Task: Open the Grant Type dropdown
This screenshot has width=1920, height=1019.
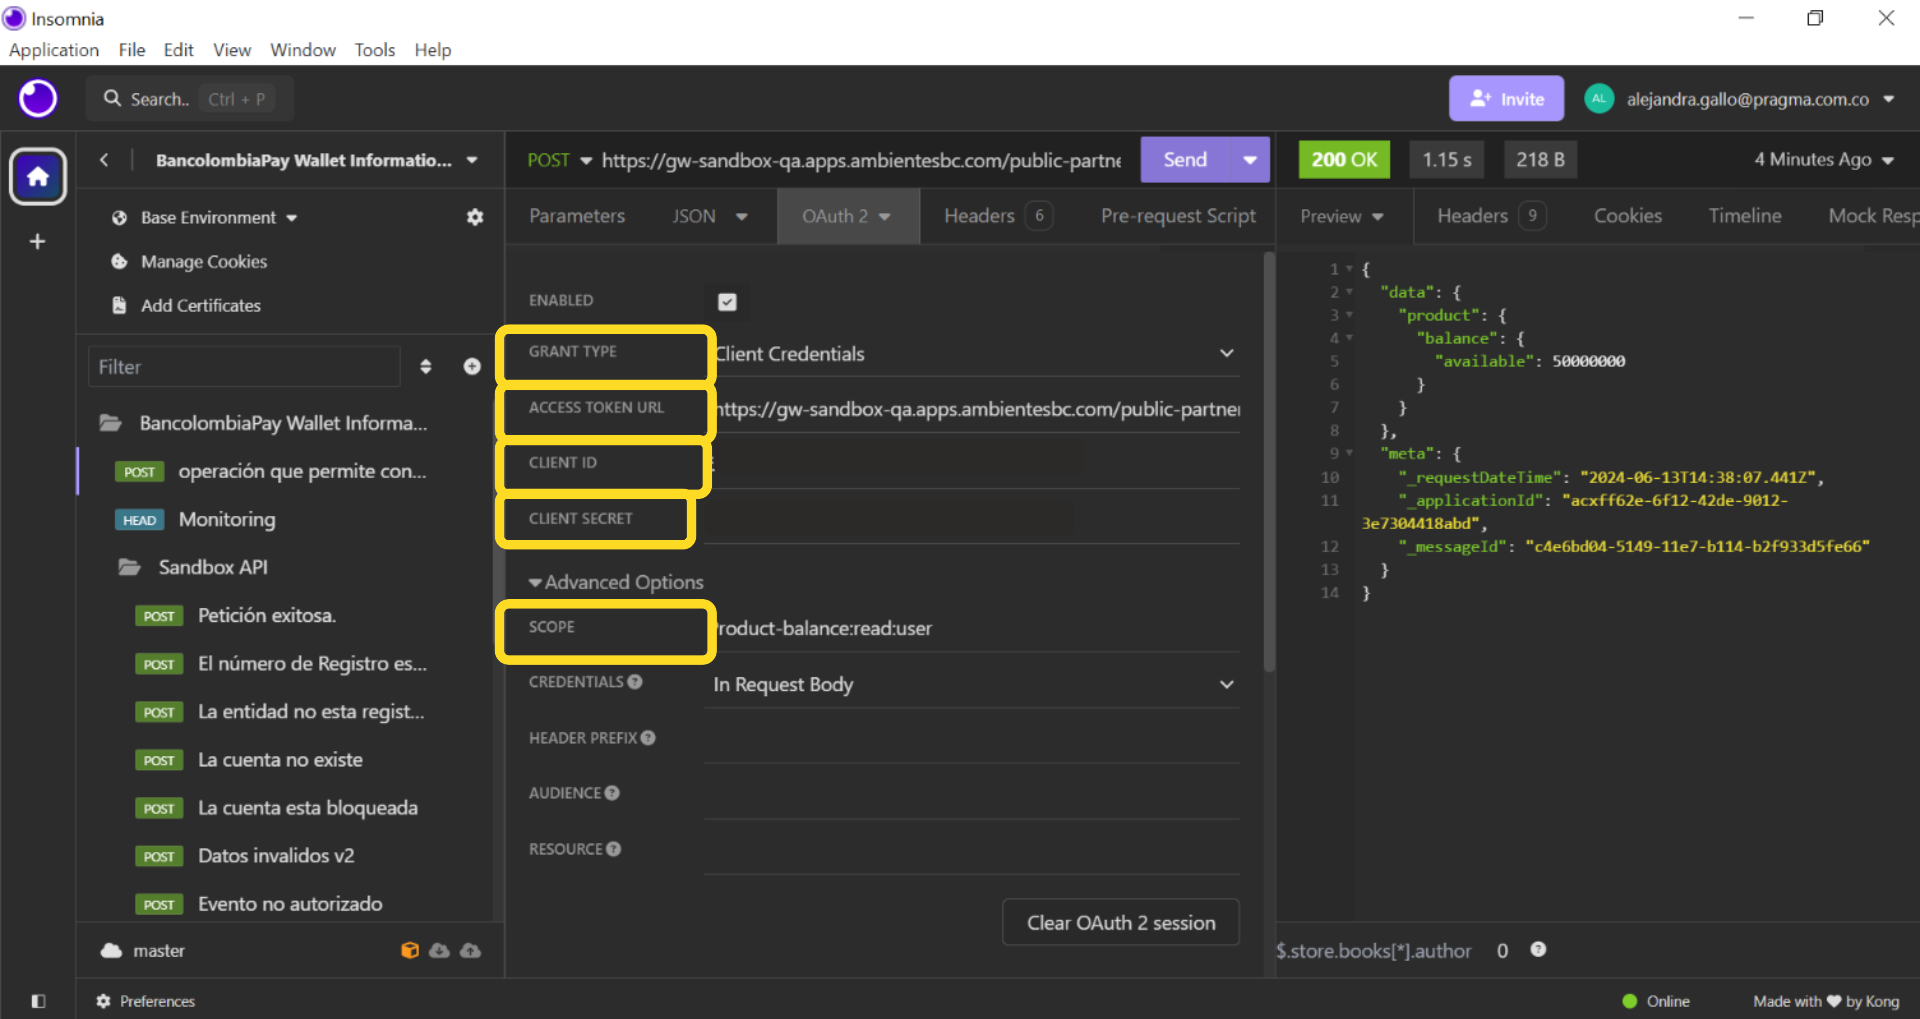Action: click(974, 354)
